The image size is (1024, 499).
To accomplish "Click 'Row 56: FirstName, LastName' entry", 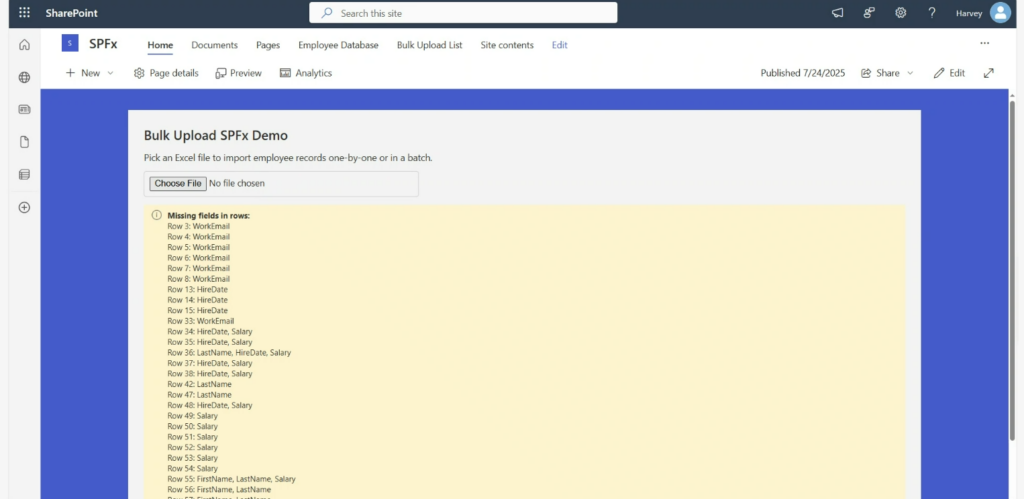I will (x=219, y=489).
